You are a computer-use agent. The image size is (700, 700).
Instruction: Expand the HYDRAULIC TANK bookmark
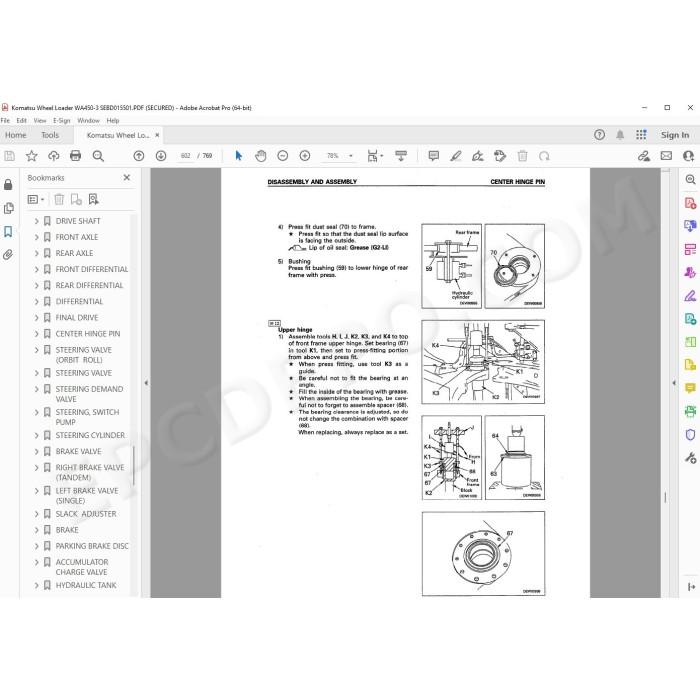pyautogui.click(x=37, y=585)
